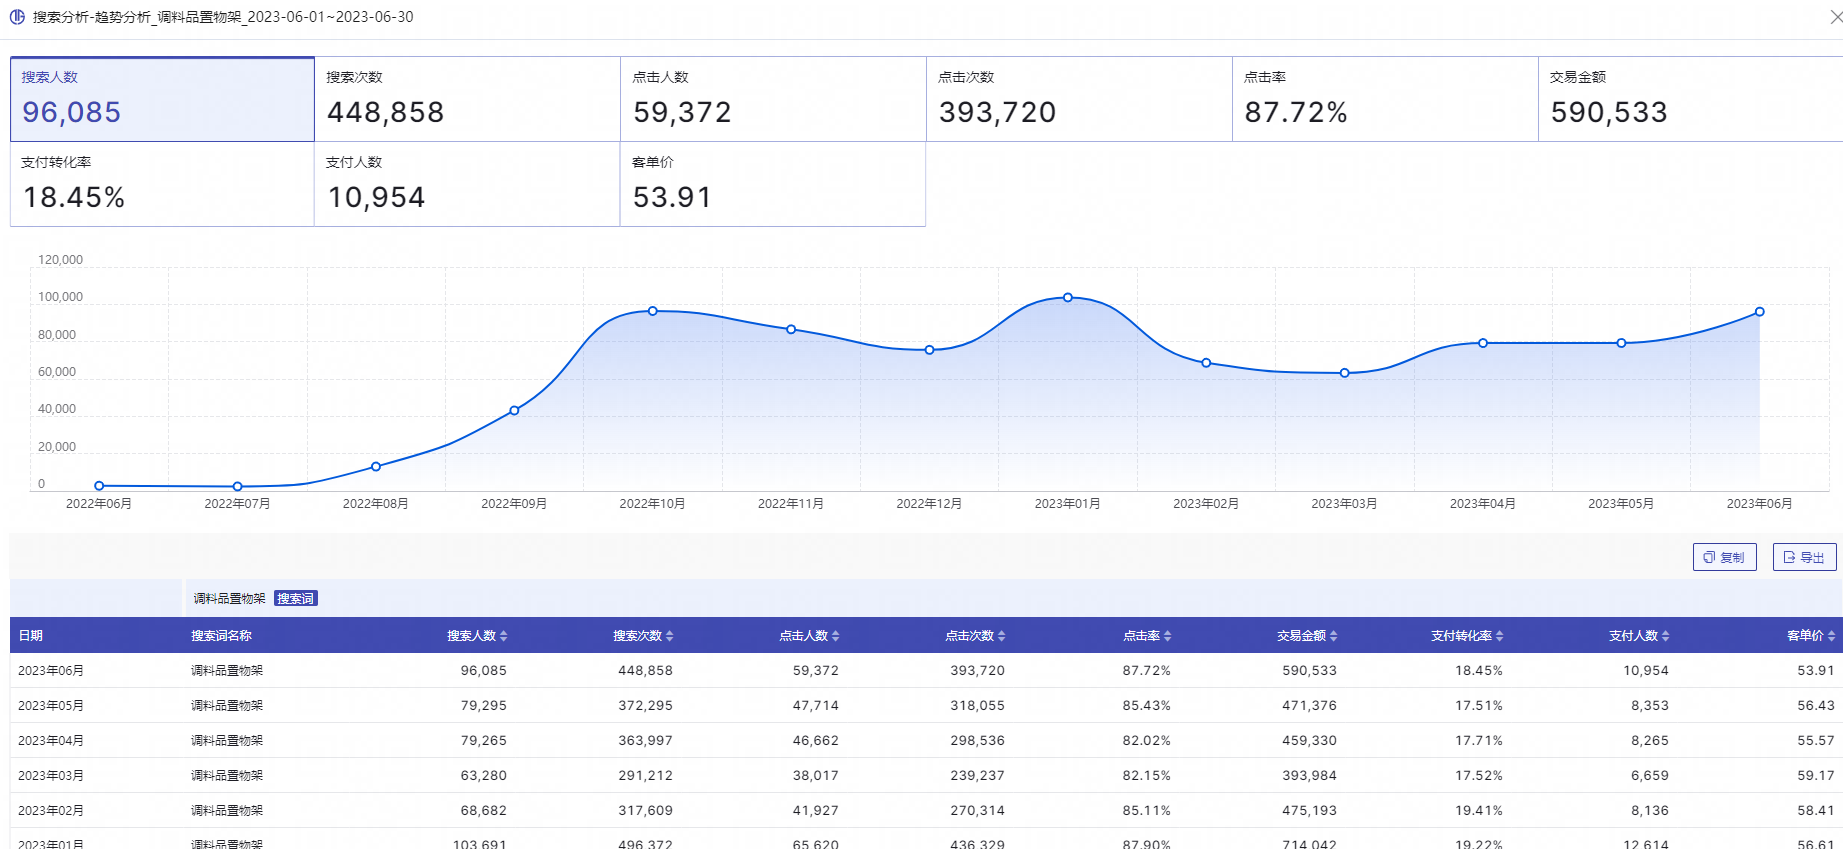This screenshot has height=849, width=1843.
Task: Select the 搜索次数 metric card
Action: (x=467, y=99)
